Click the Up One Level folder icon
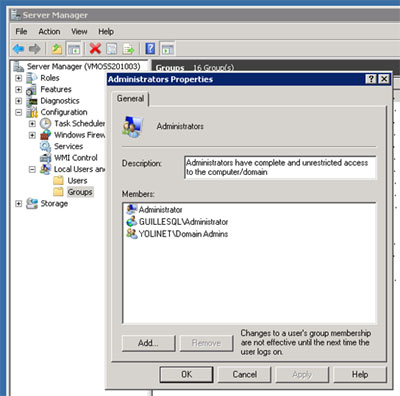 57,49
